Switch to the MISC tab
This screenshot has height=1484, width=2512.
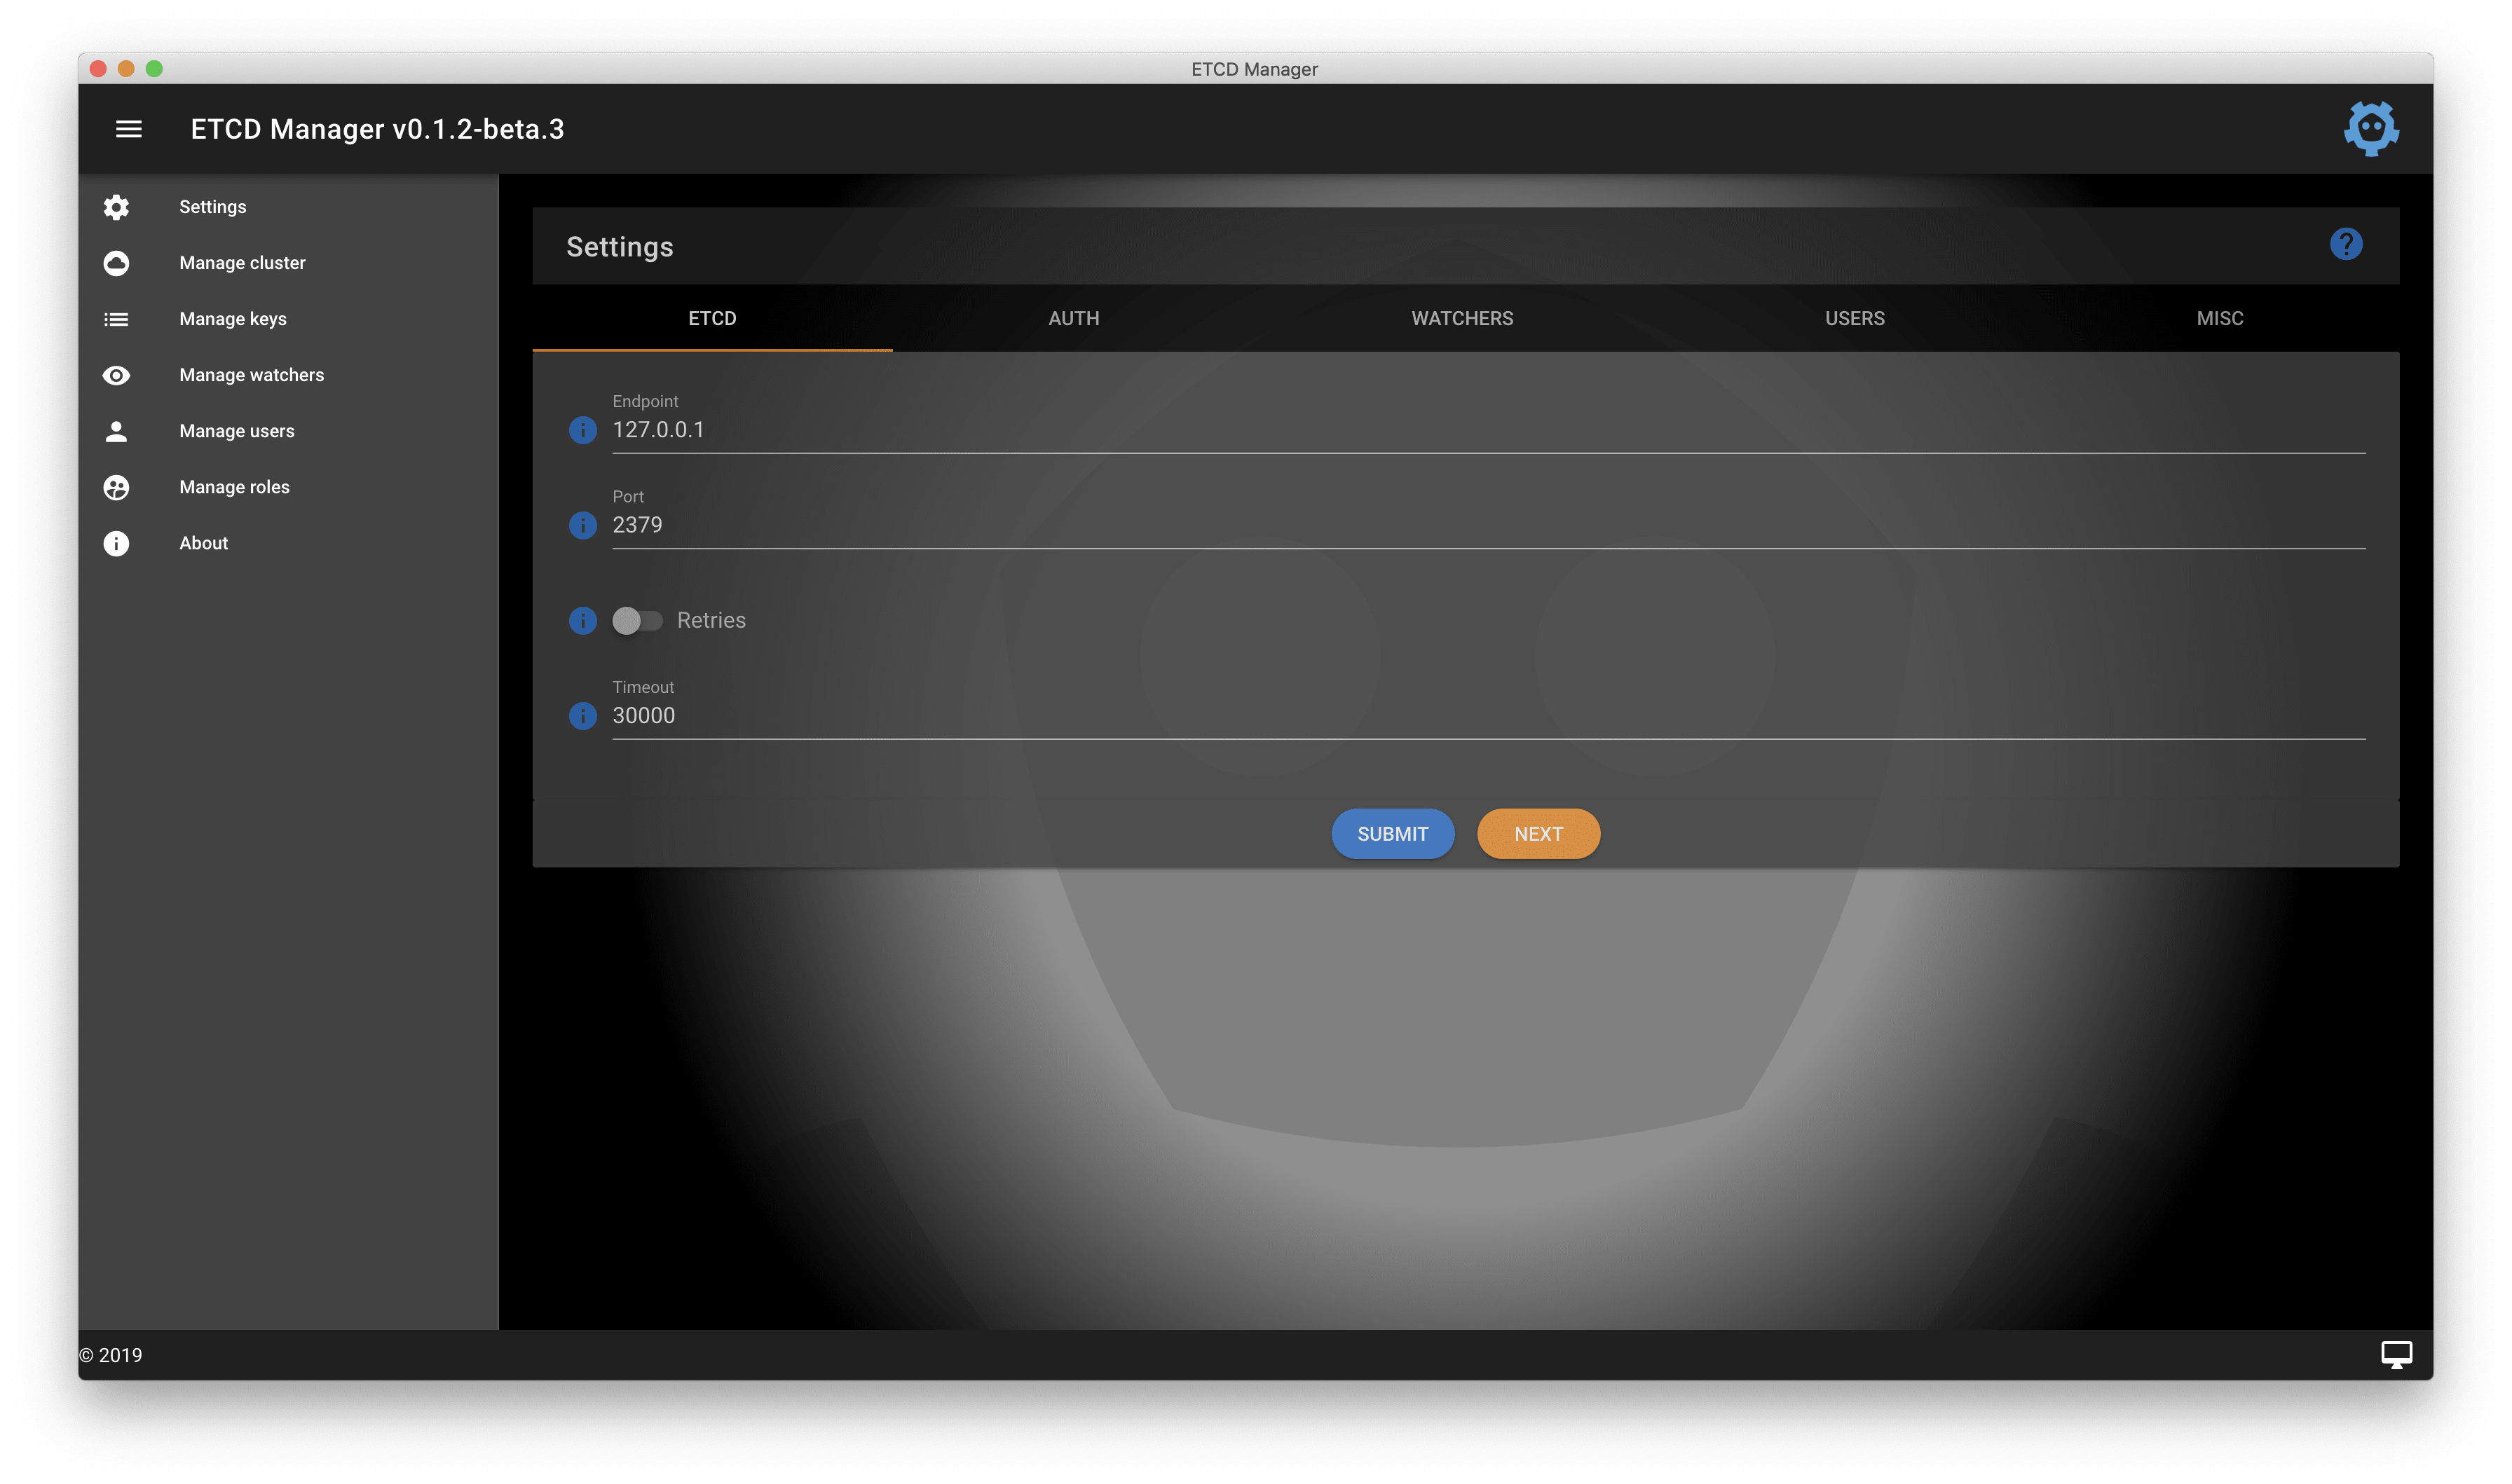tap(2219, 318)
